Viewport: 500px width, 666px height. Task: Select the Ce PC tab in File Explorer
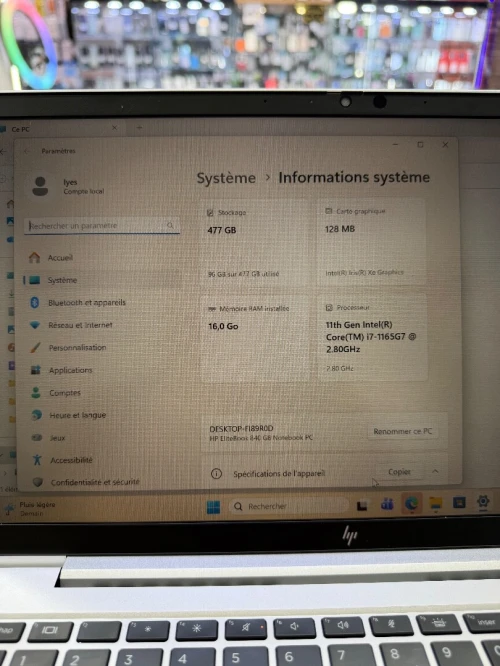59,129
